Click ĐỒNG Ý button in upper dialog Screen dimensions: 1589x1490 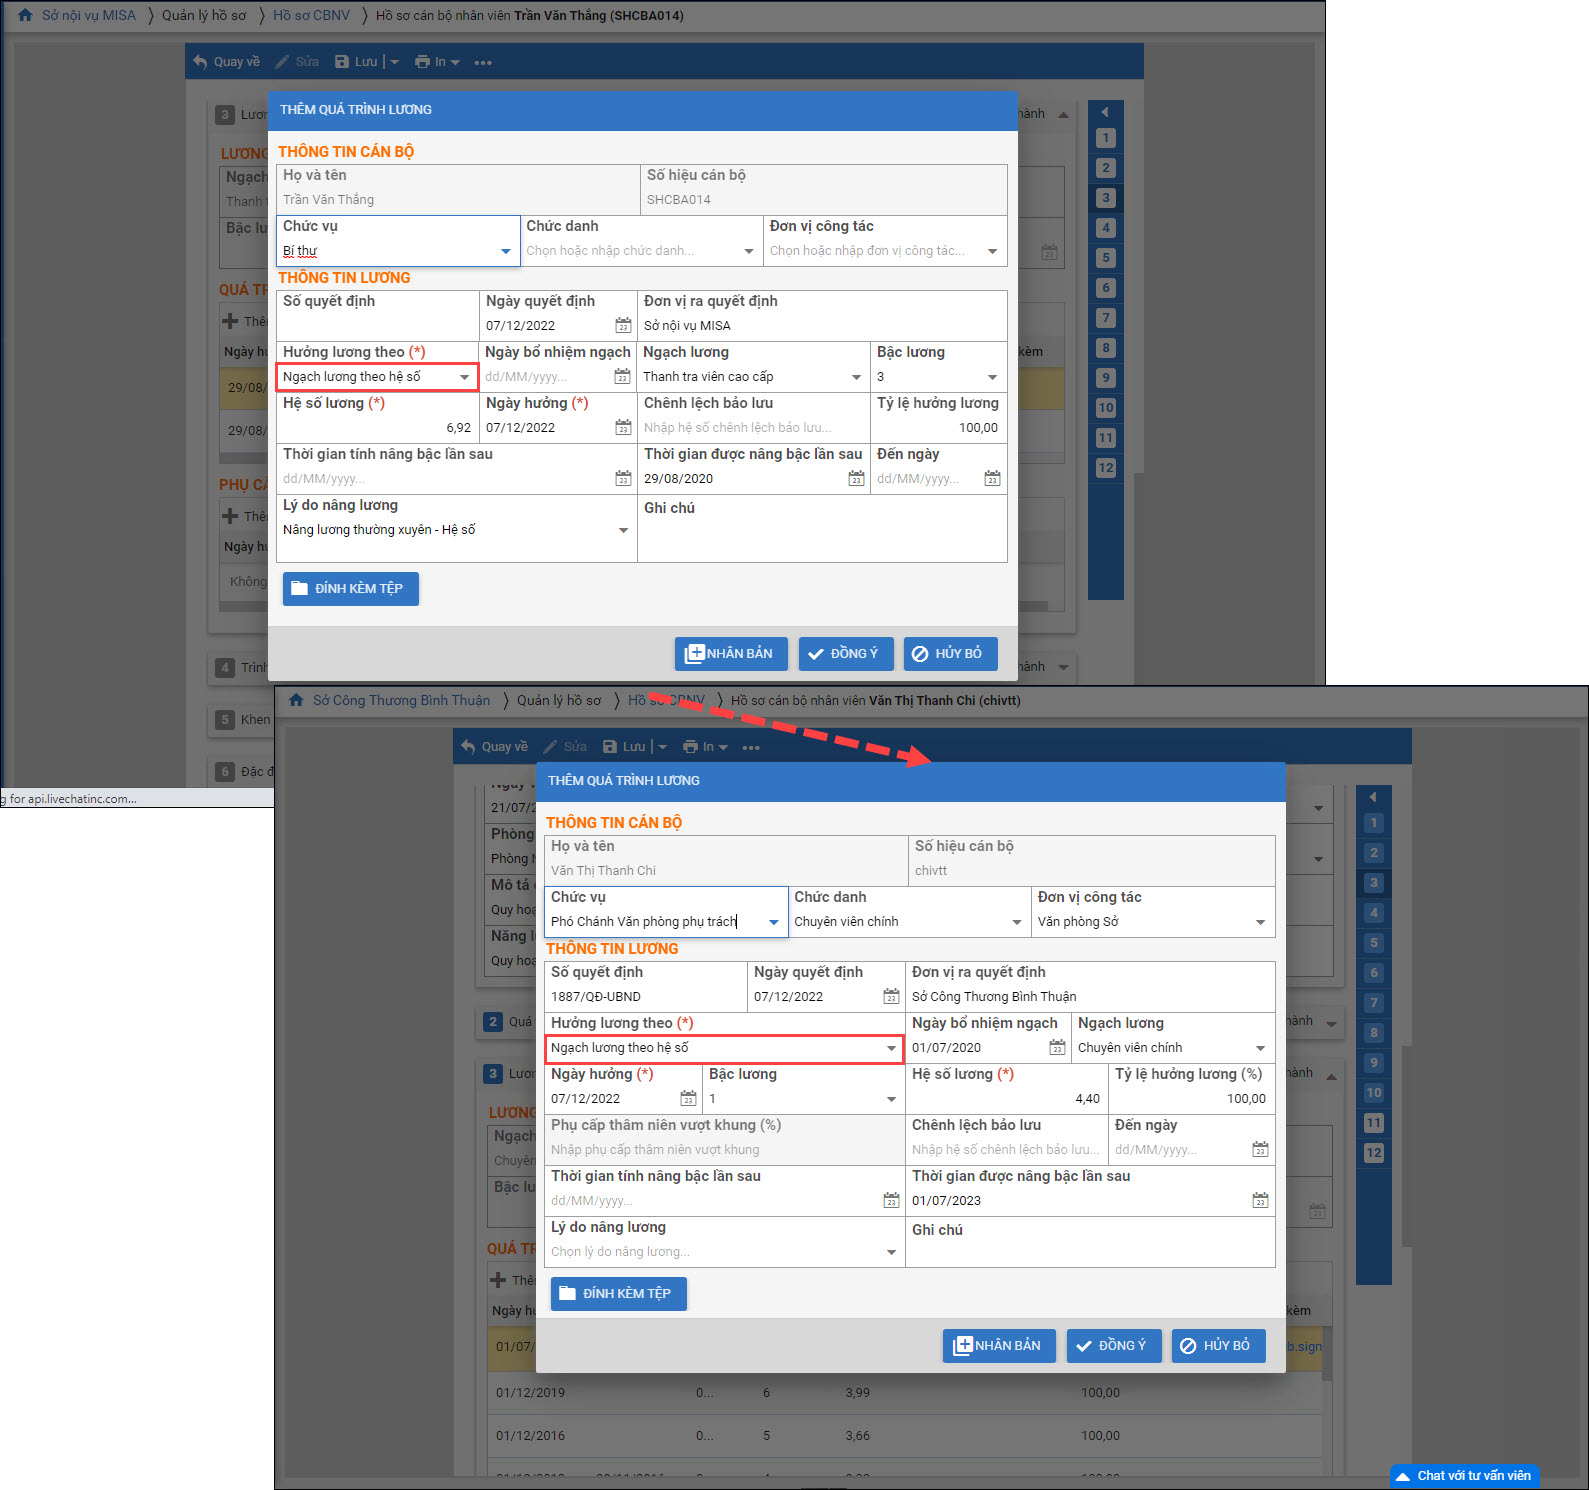click(843, 654)
